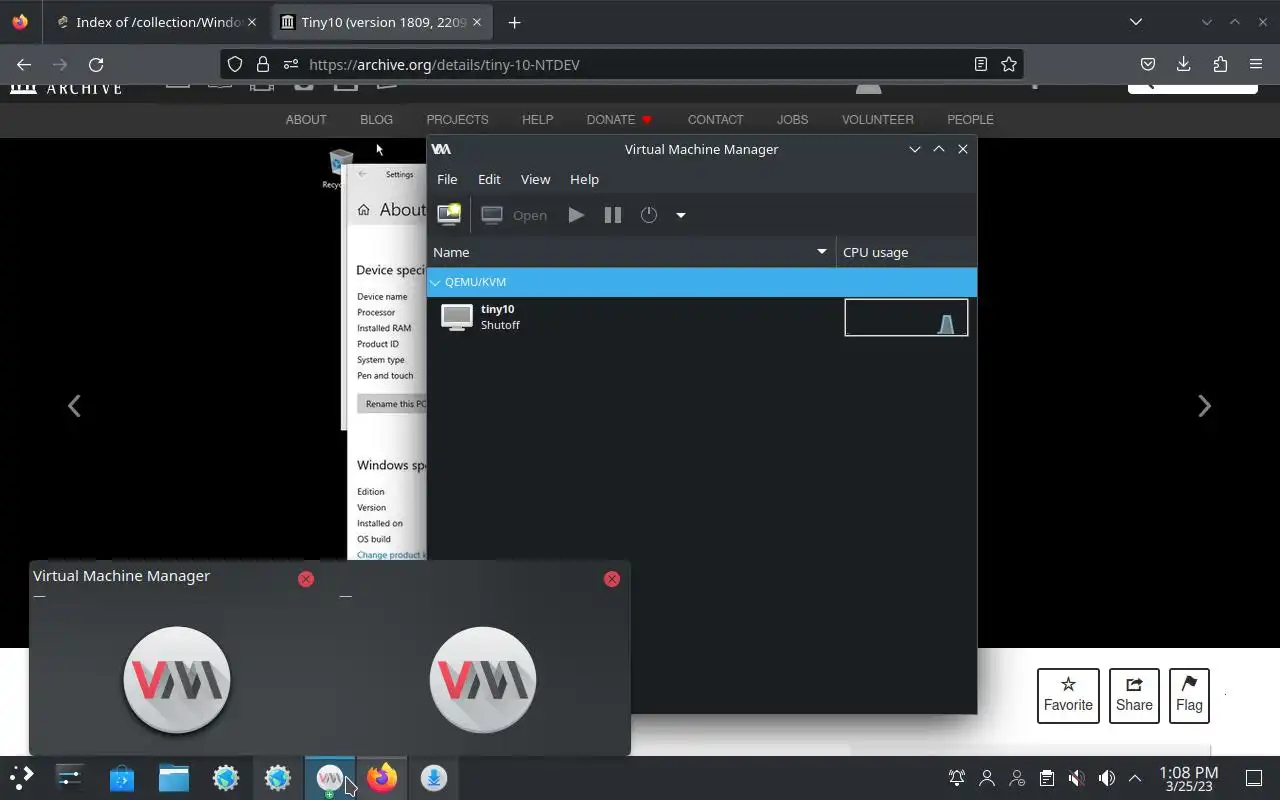Open the Dolphin file manager from taskbar

coord(174,777)
